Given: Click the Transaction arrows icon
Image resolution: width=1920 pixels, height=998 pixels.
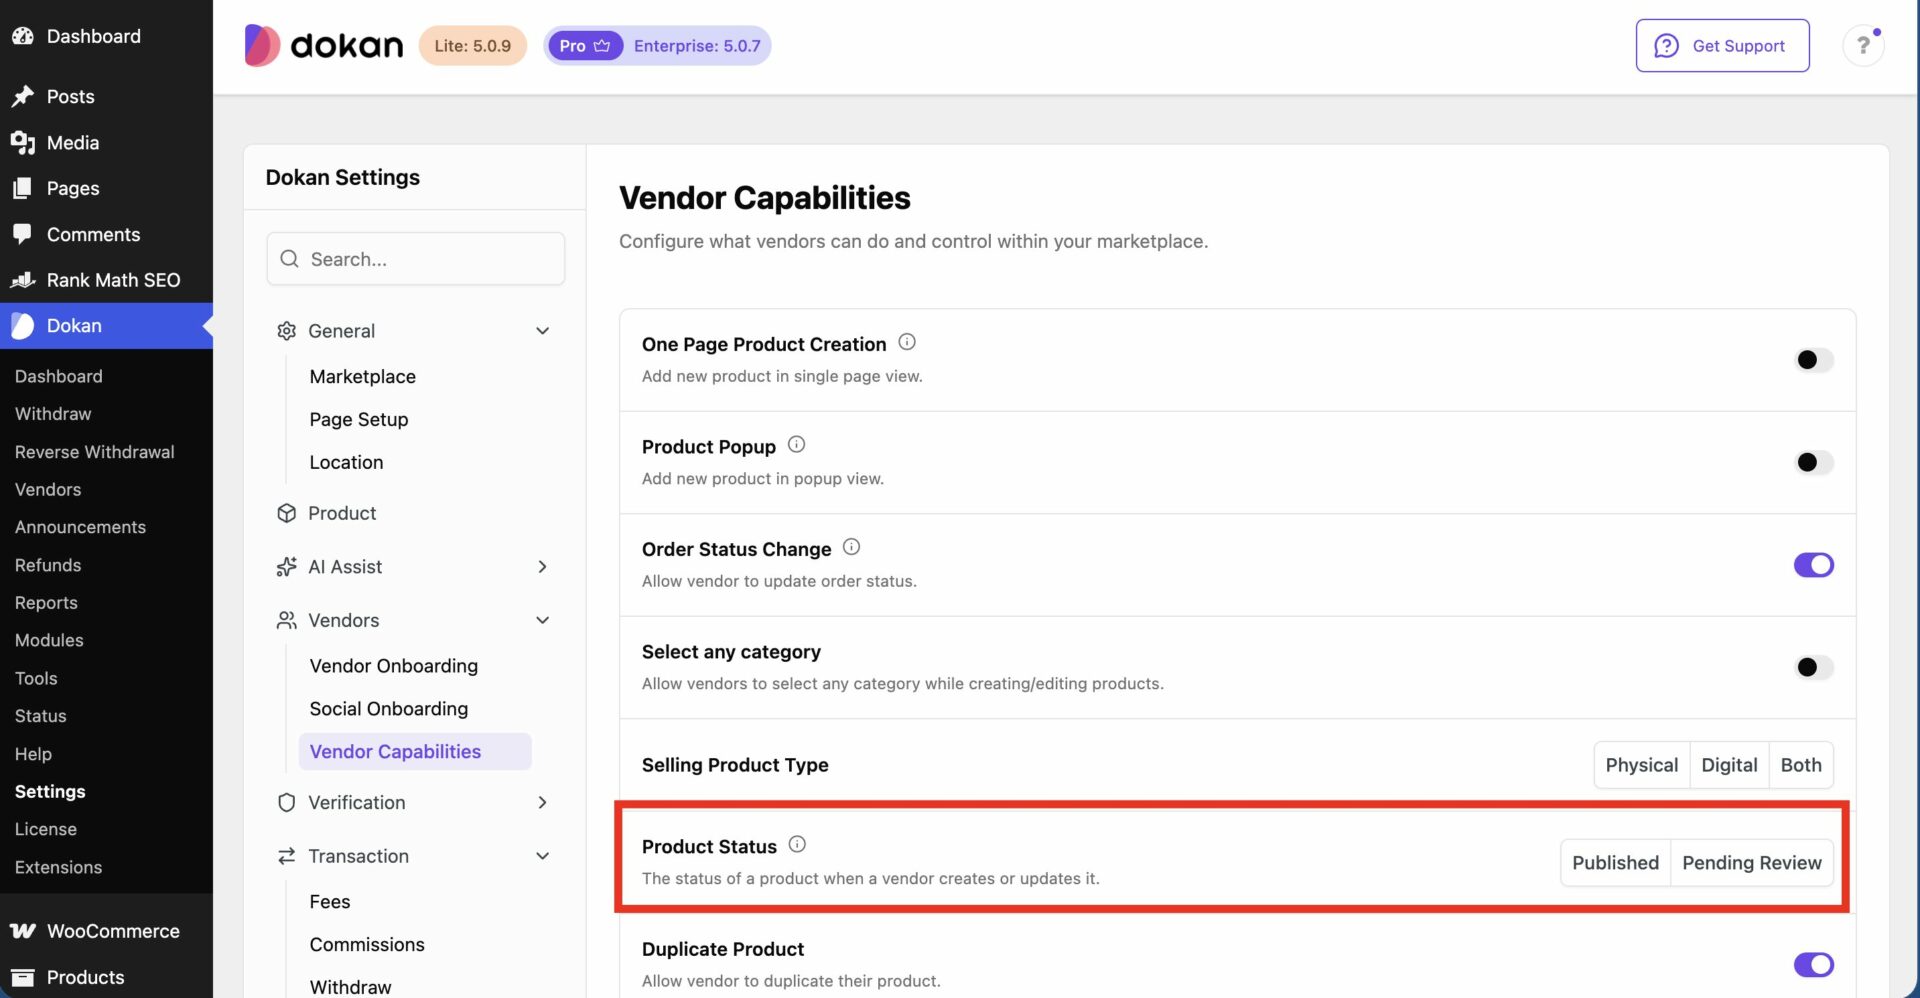Looking at the screenshot, I should click(x=287, y=856).
